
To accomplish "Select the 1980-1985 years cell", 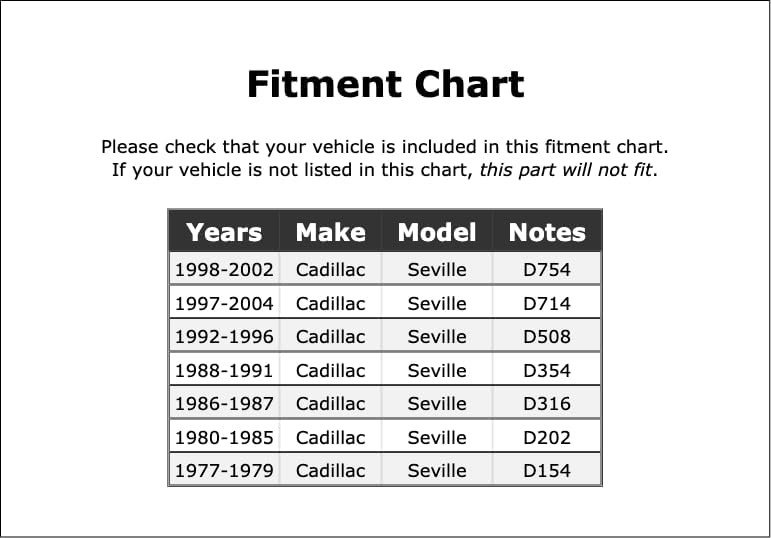I will click(224, 437).
